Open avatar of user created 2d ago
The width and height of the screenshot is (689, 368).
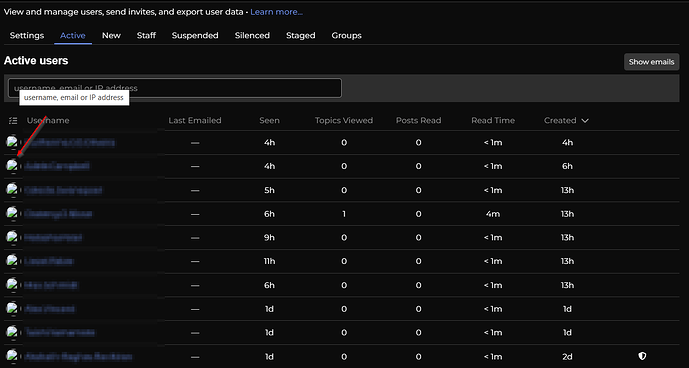click(x=12, y=356)
